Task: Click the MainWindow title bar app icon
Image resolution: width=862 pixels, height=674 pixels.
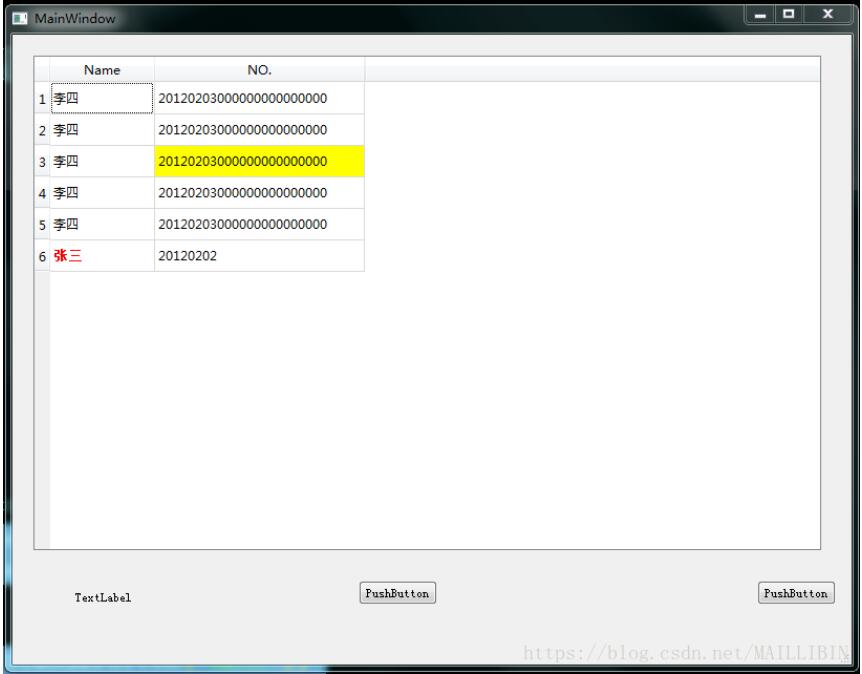Action: click(x=20, y=19)
